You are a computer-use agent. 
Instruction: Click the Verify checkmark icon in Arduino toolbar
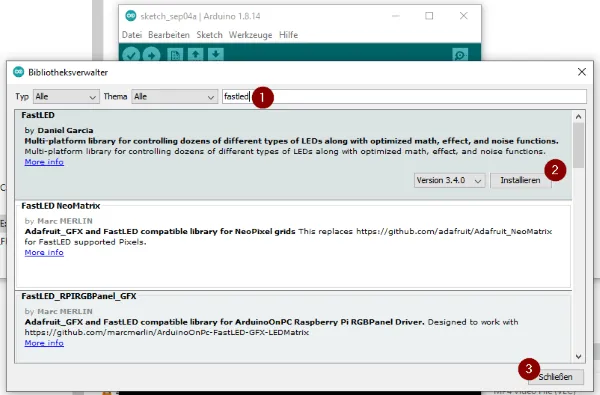[131, 55]
